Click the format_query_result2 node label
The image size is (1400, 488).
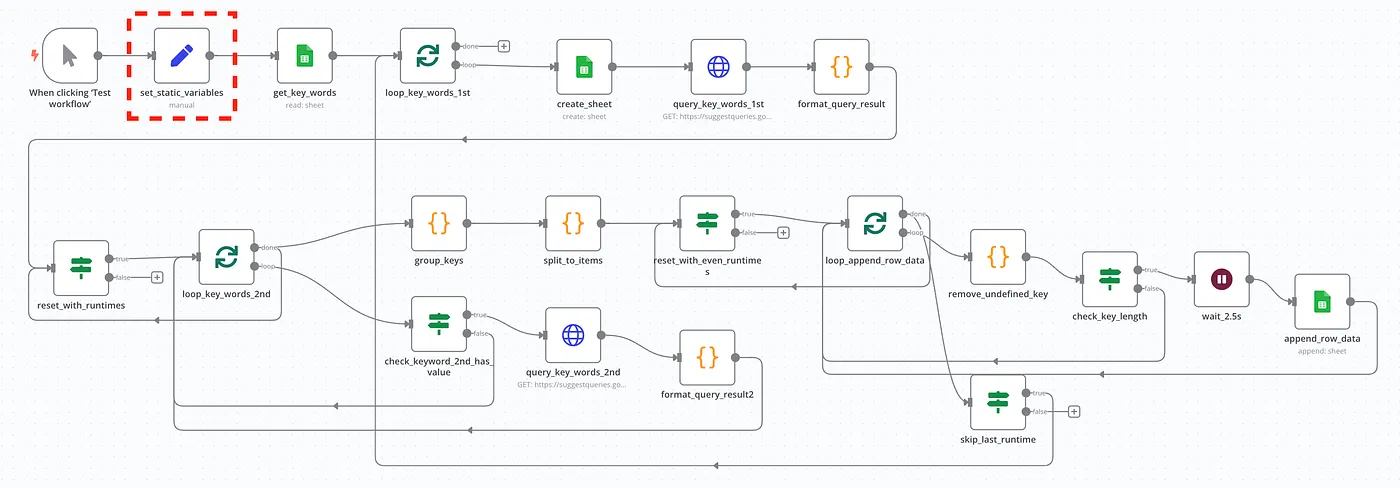click(x=707, y=394)
